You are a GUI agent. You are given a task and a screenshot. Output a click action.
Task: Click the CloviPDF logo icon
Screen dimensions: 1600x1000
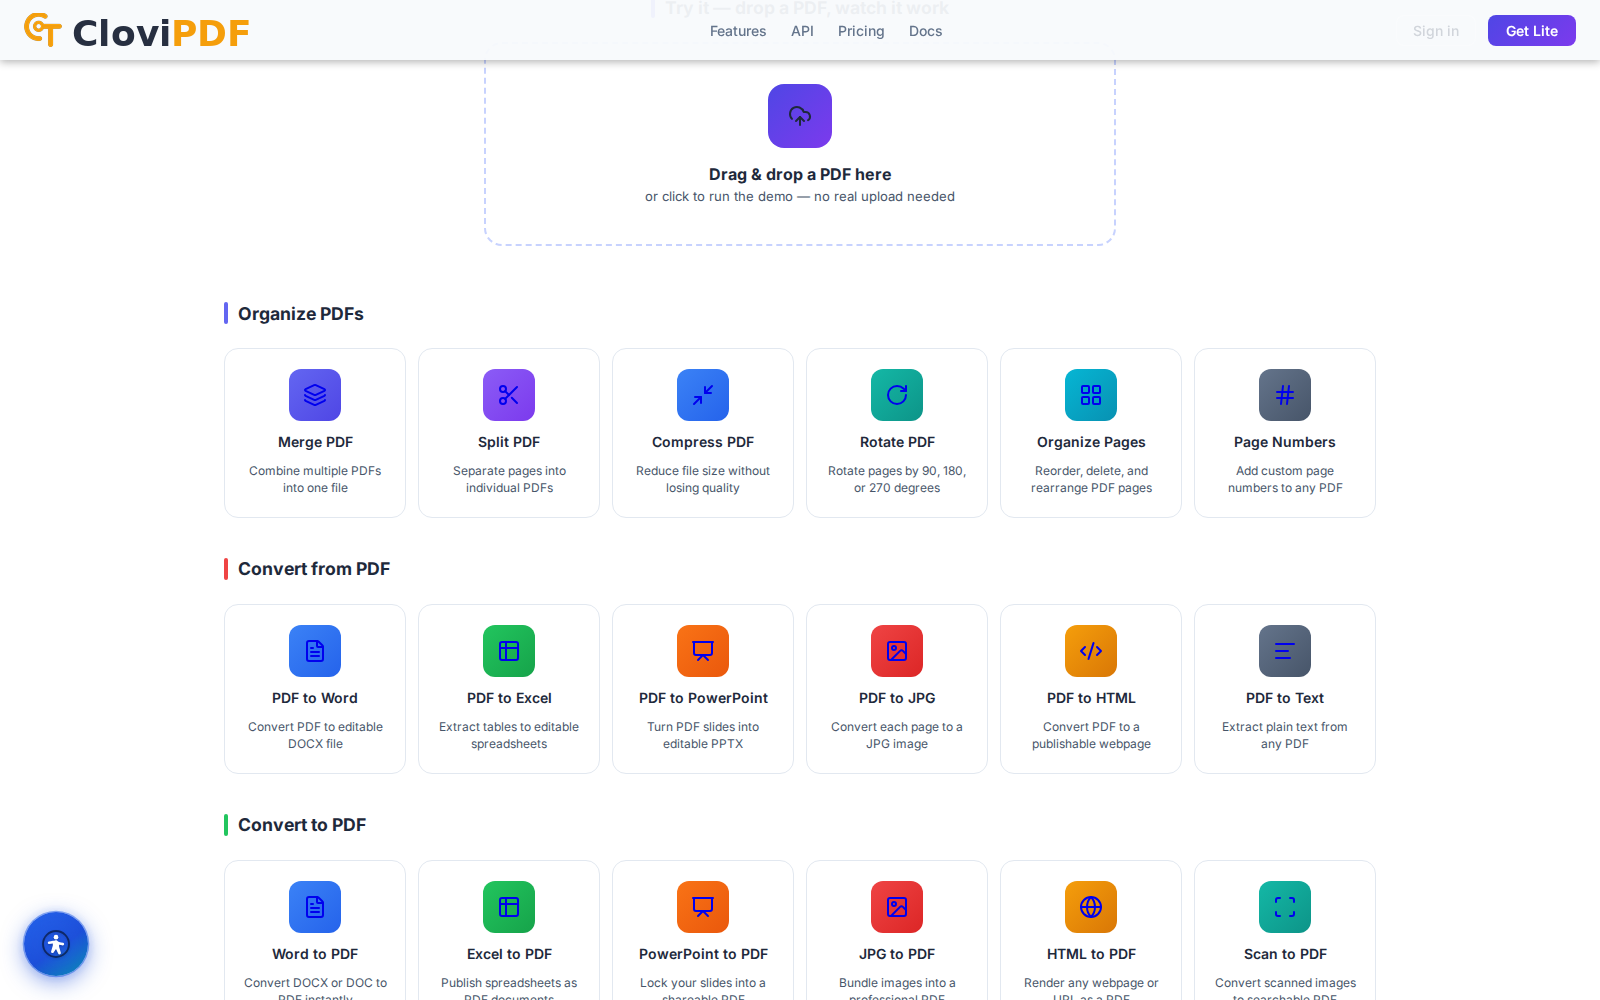coord(43,30)
